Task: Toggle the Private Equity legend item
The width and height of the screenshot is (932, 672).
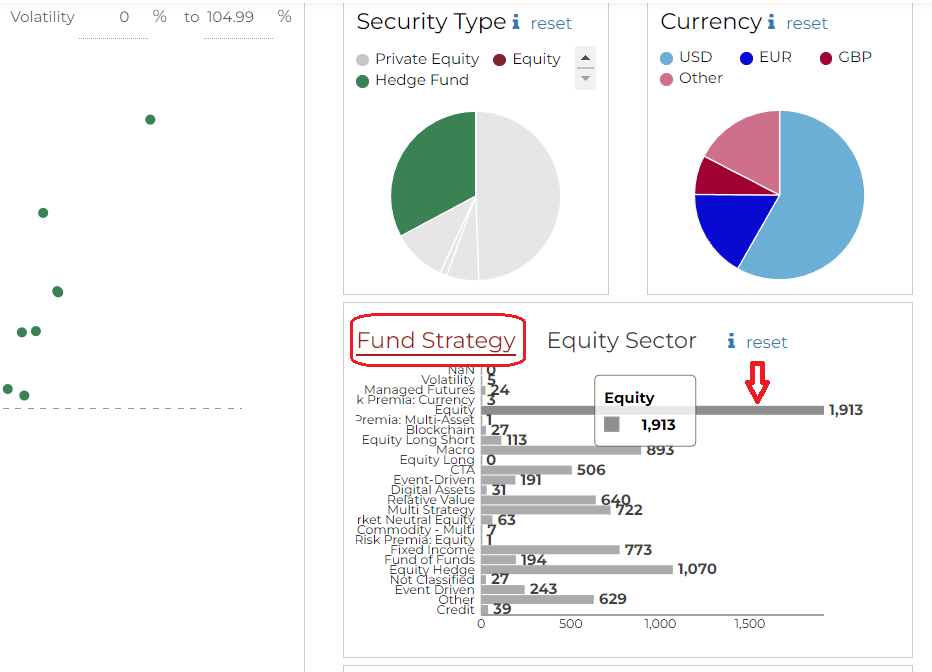Action: point(417,59)
